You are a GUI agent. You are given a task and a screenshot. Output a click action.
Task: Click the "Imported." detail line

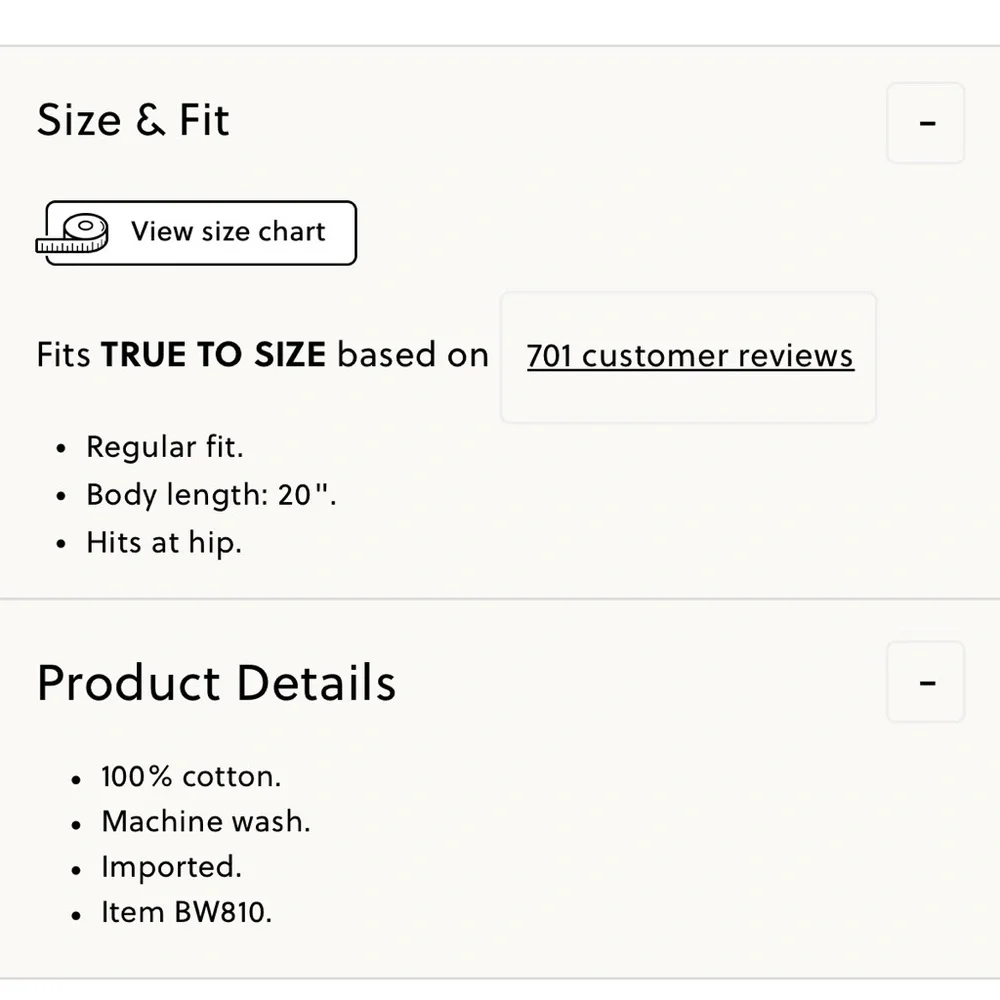point(171,867)
